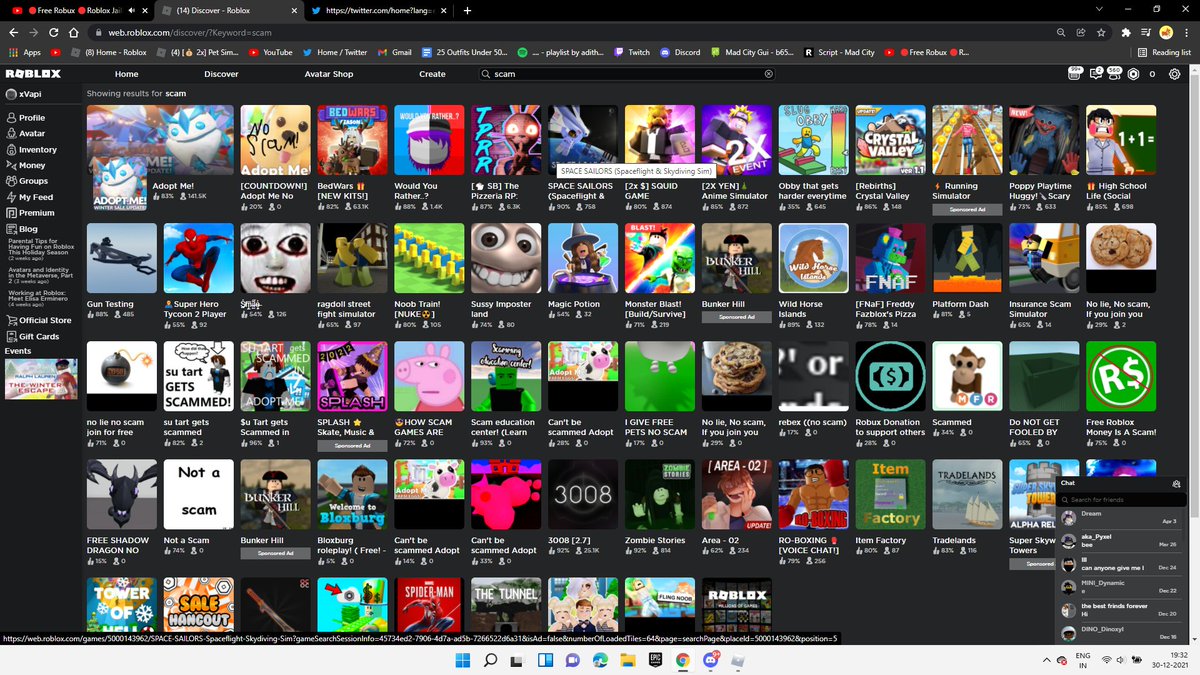1200x675 pixels.
Task: Open the Create navigation tab
Action: point(432,74)
